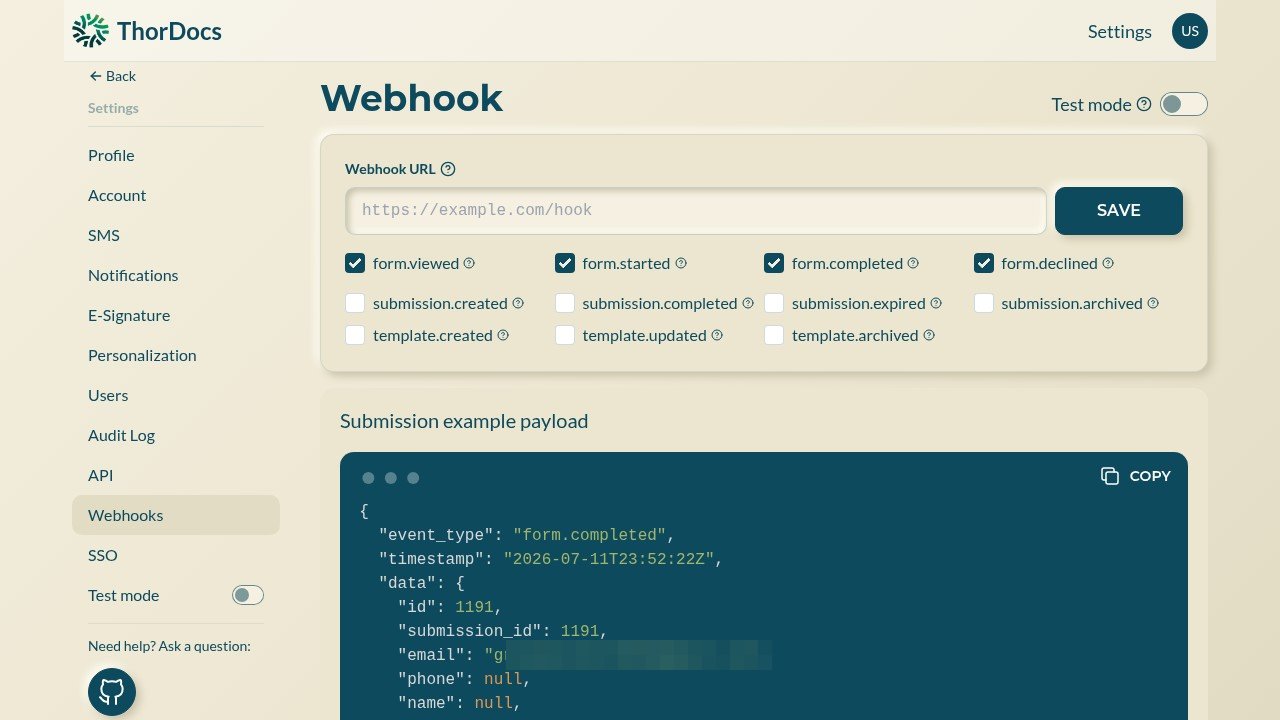Screen dimensions: 1280x720
Task: Check the submission.archived checkbox
Action: tap(984, 303)
